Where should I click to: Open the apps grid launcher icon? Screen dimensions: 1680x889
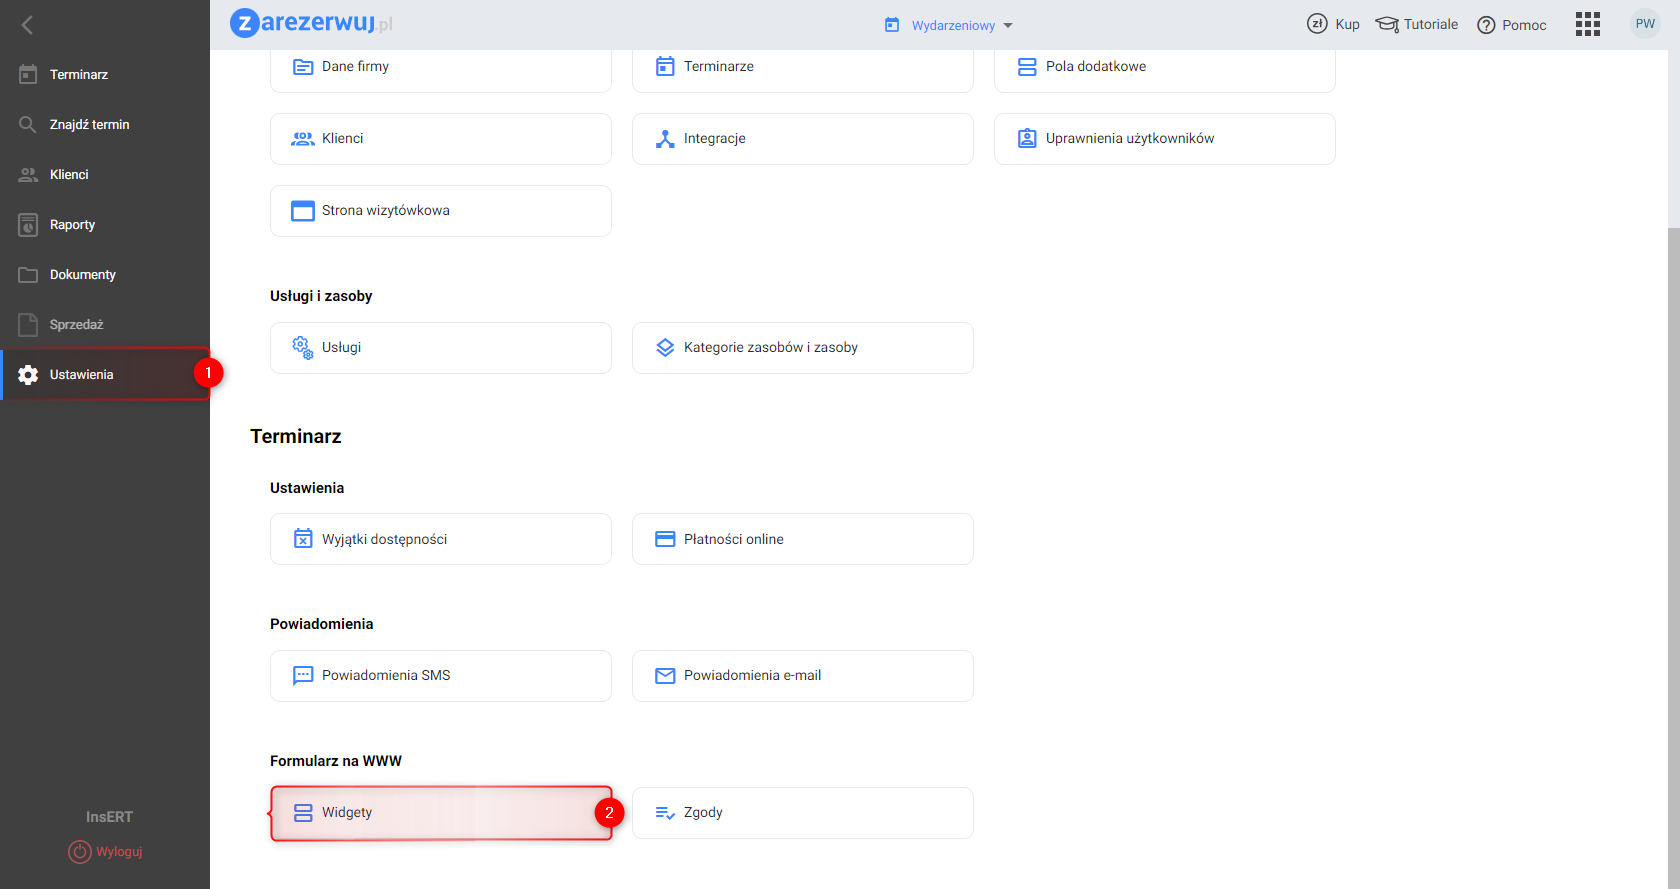tap(1588, 24)
